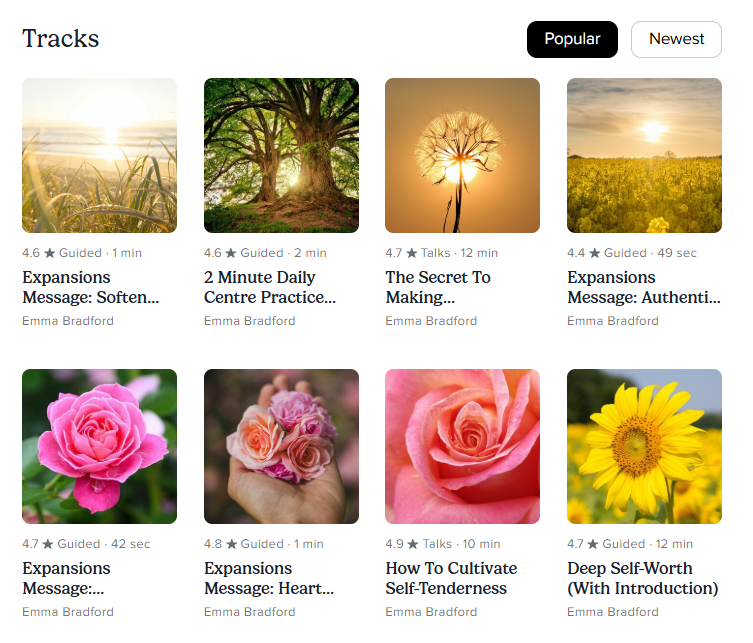Viewport: 753px width, 643px height.
Task: Open the dandelion sunset thumbnail
Action: tap(462, 155)
